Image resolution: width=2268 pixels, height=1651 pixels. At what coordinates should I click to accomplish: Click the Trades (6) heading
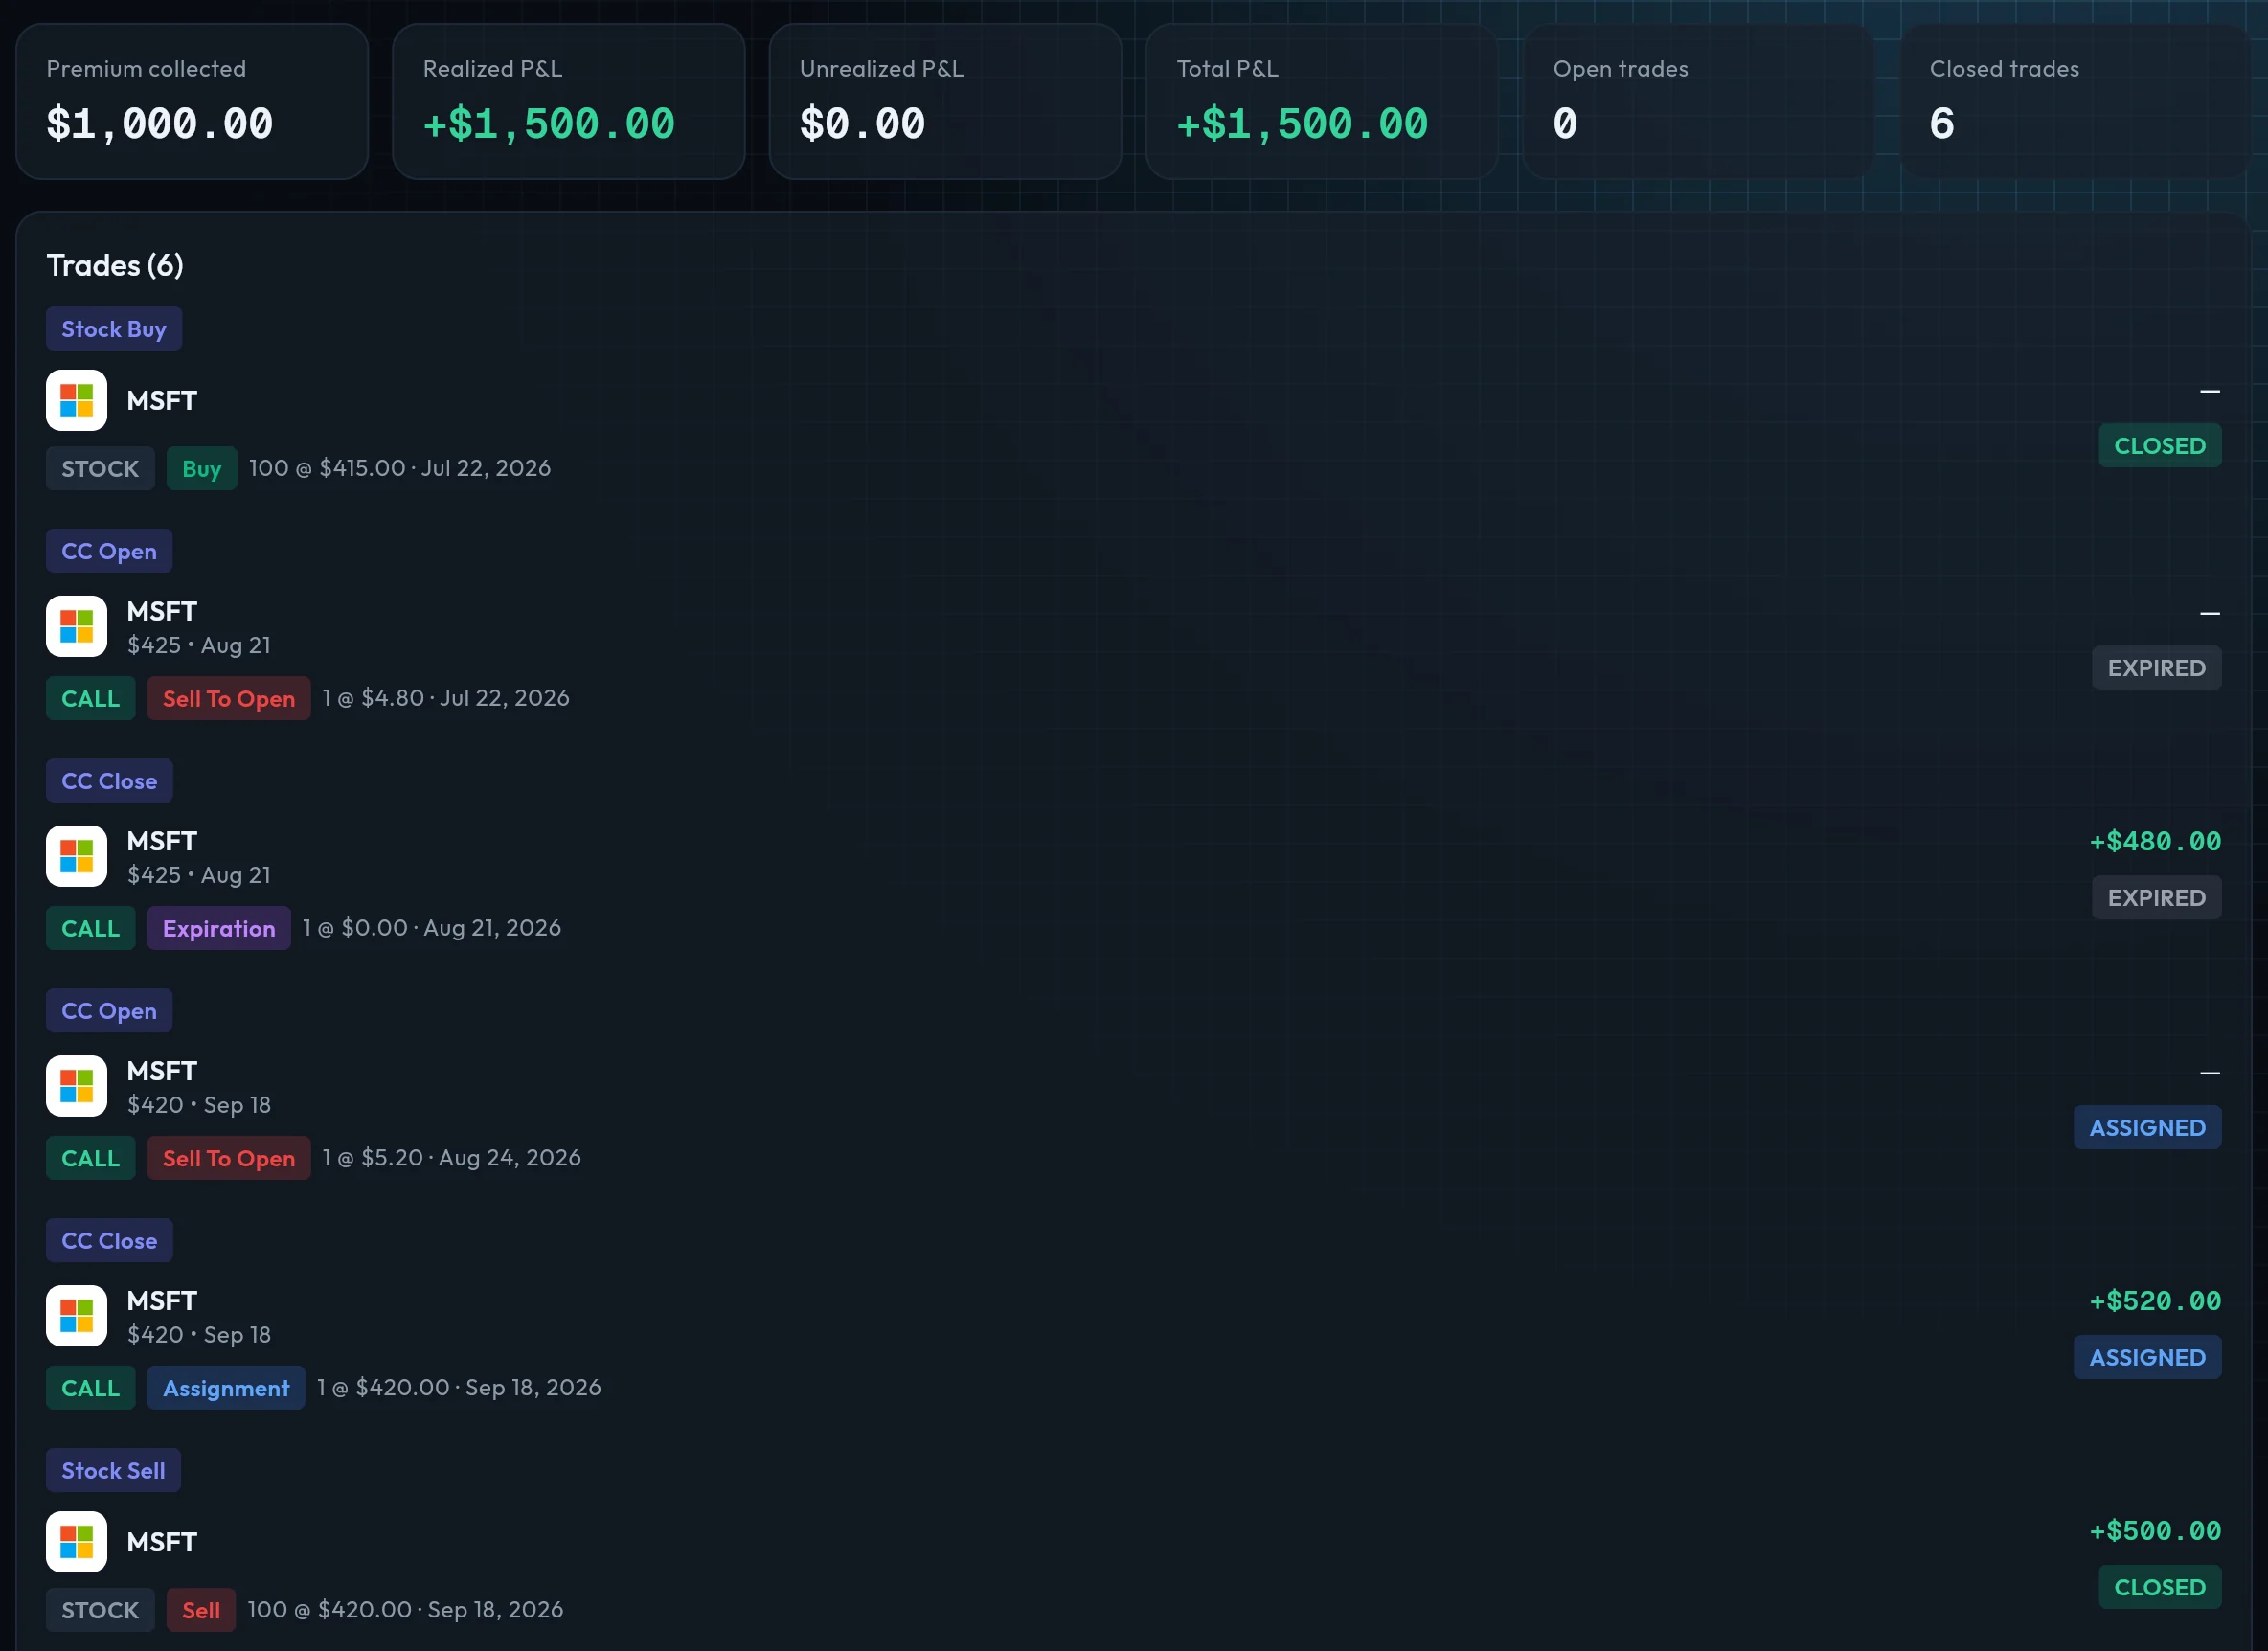point(115,265)
